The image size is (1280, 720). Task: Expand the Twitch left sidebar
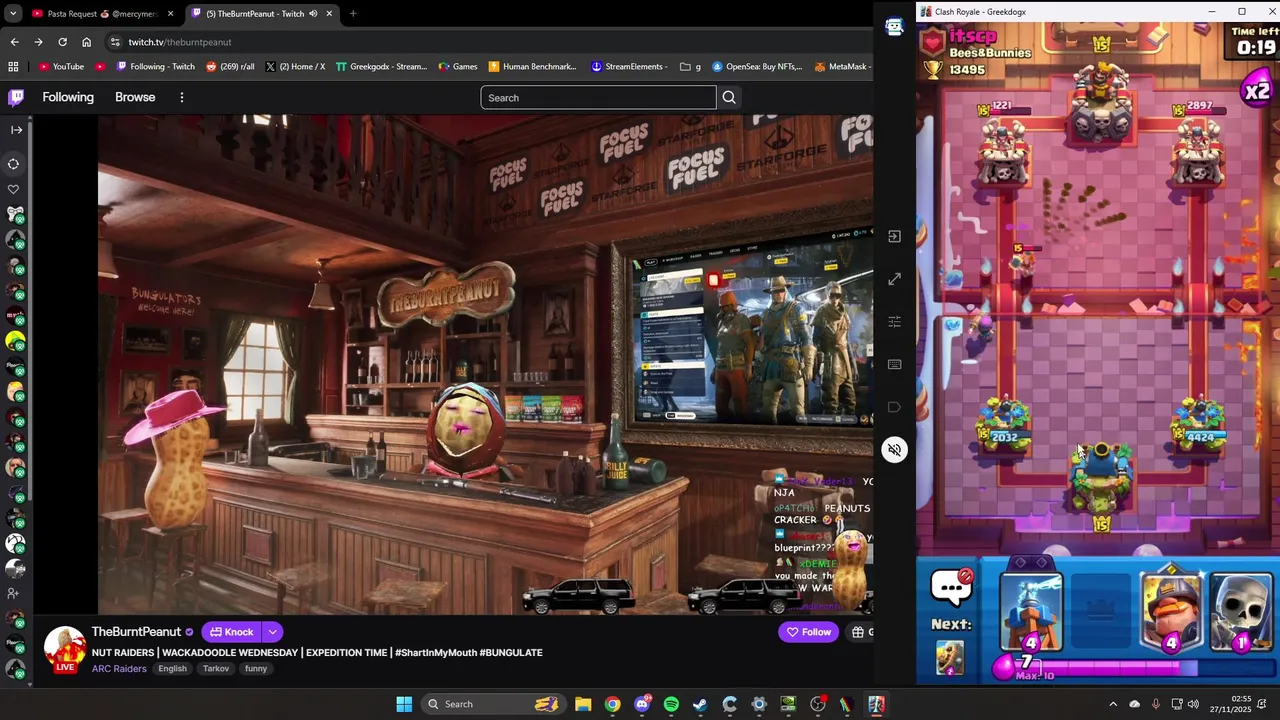(16, 130)
